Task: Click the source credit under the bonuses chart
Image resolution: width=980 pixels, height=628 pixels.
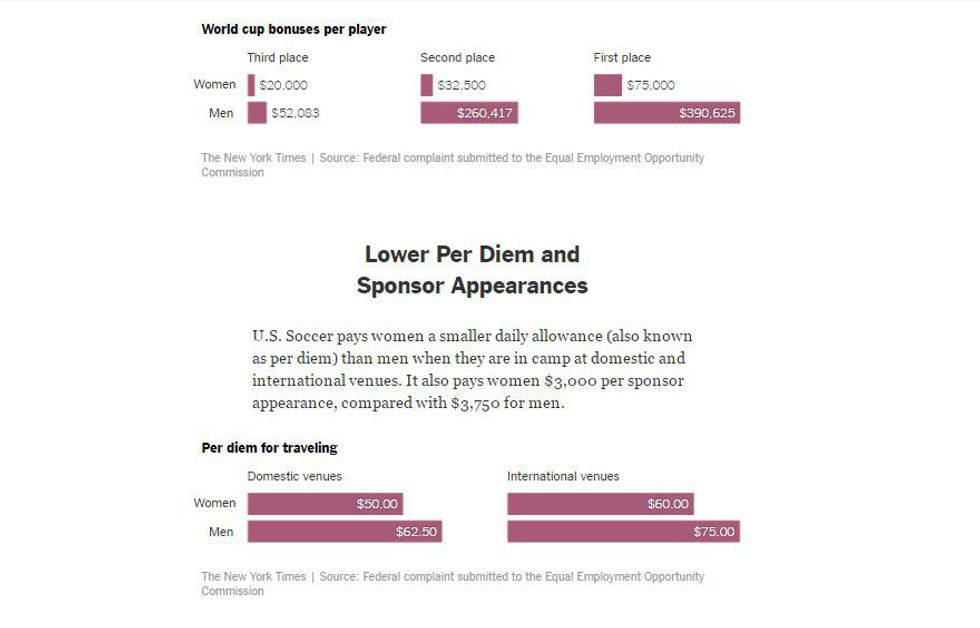Action: click(x=452, y=165)
